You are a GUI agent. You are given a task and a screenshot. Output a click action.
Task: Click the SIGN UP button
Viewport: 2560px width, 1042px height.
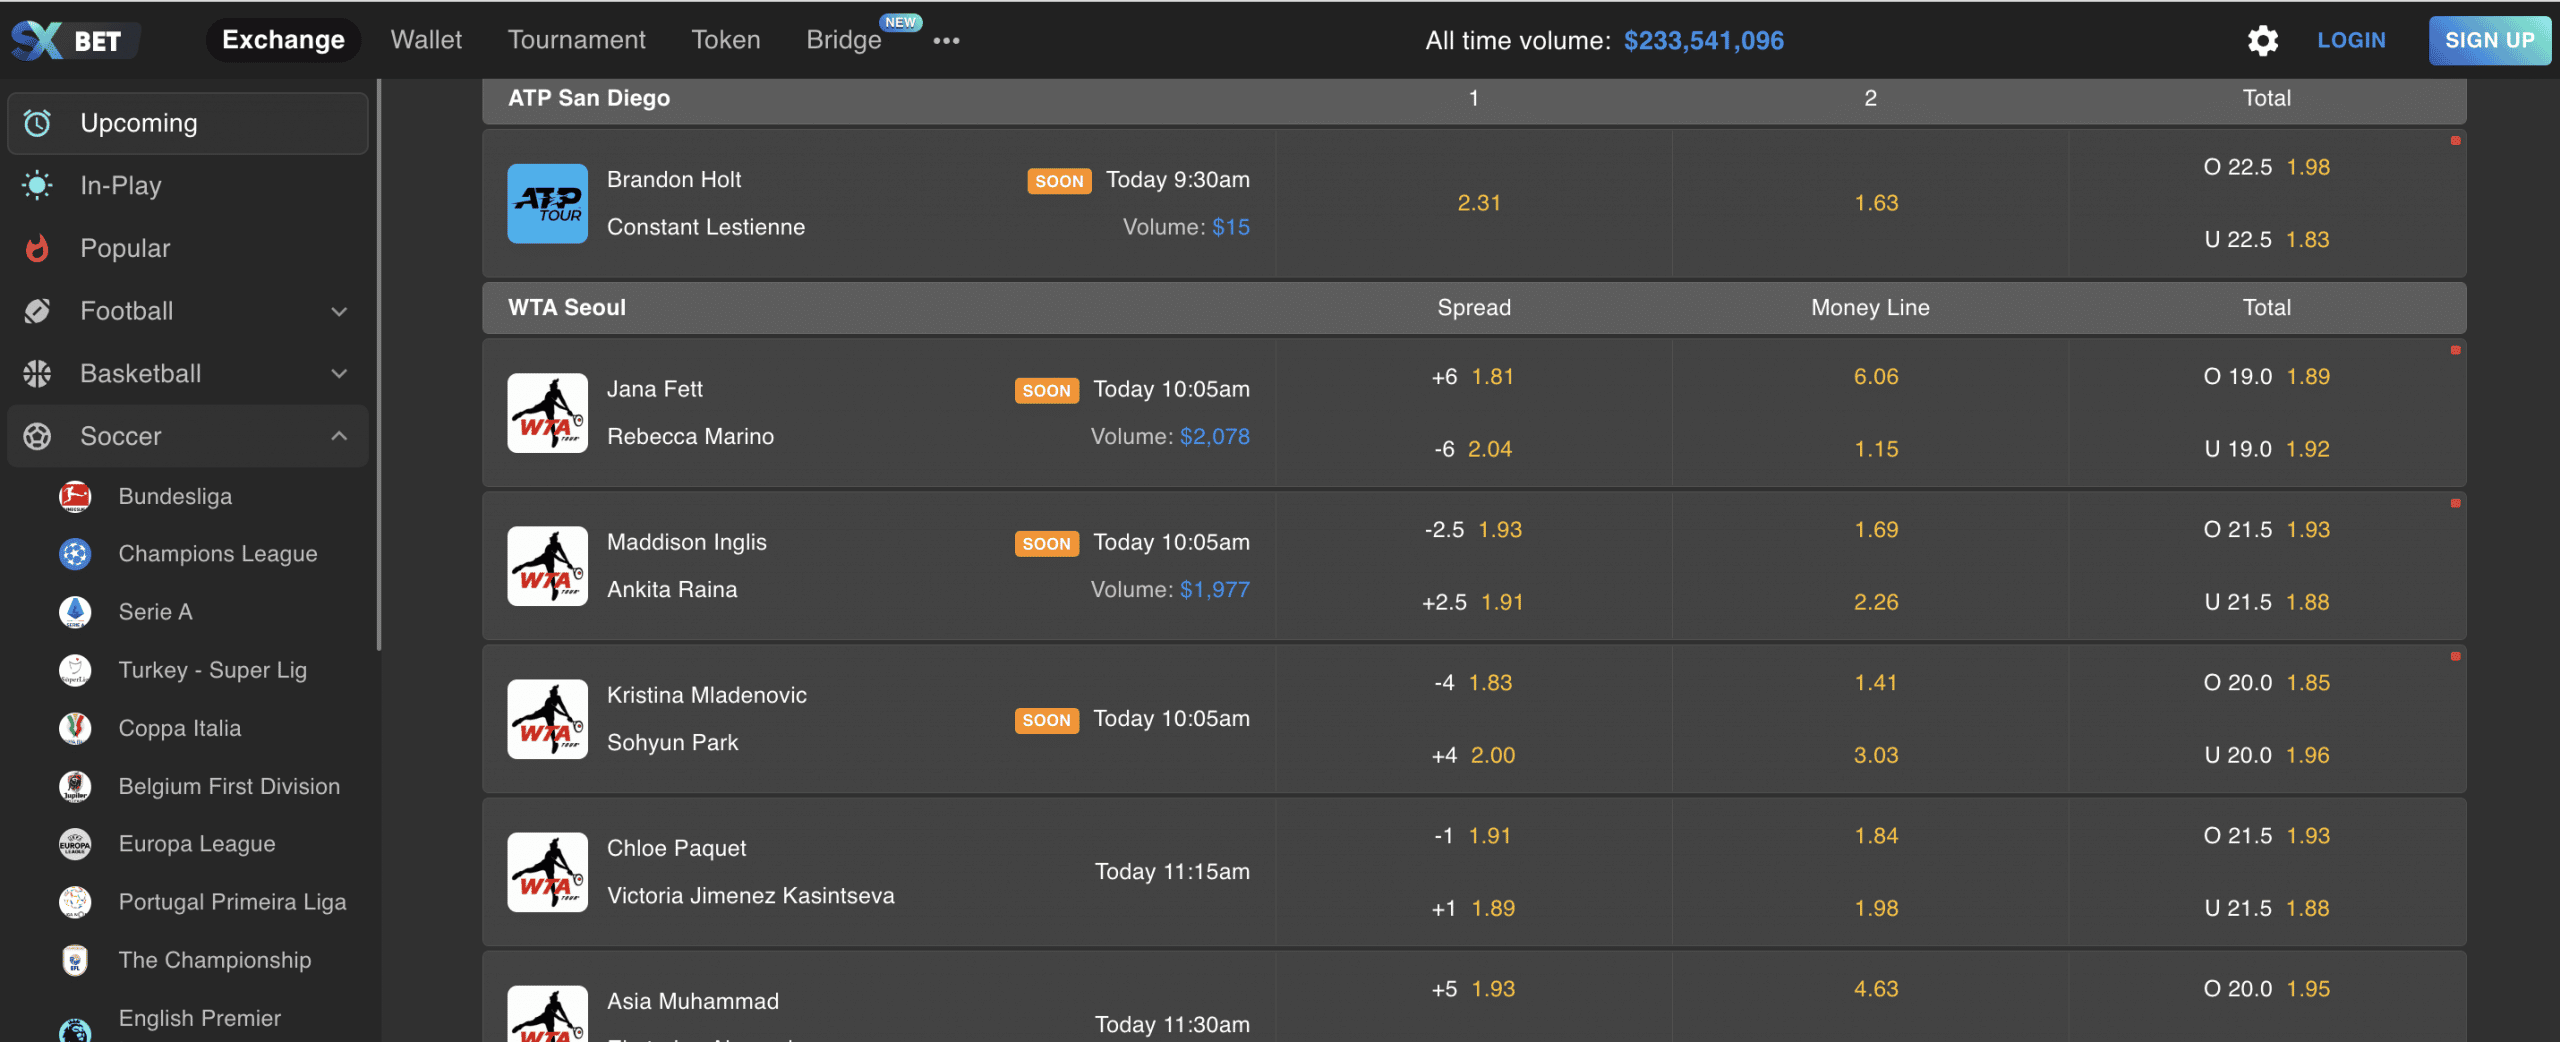point(2489,40)
